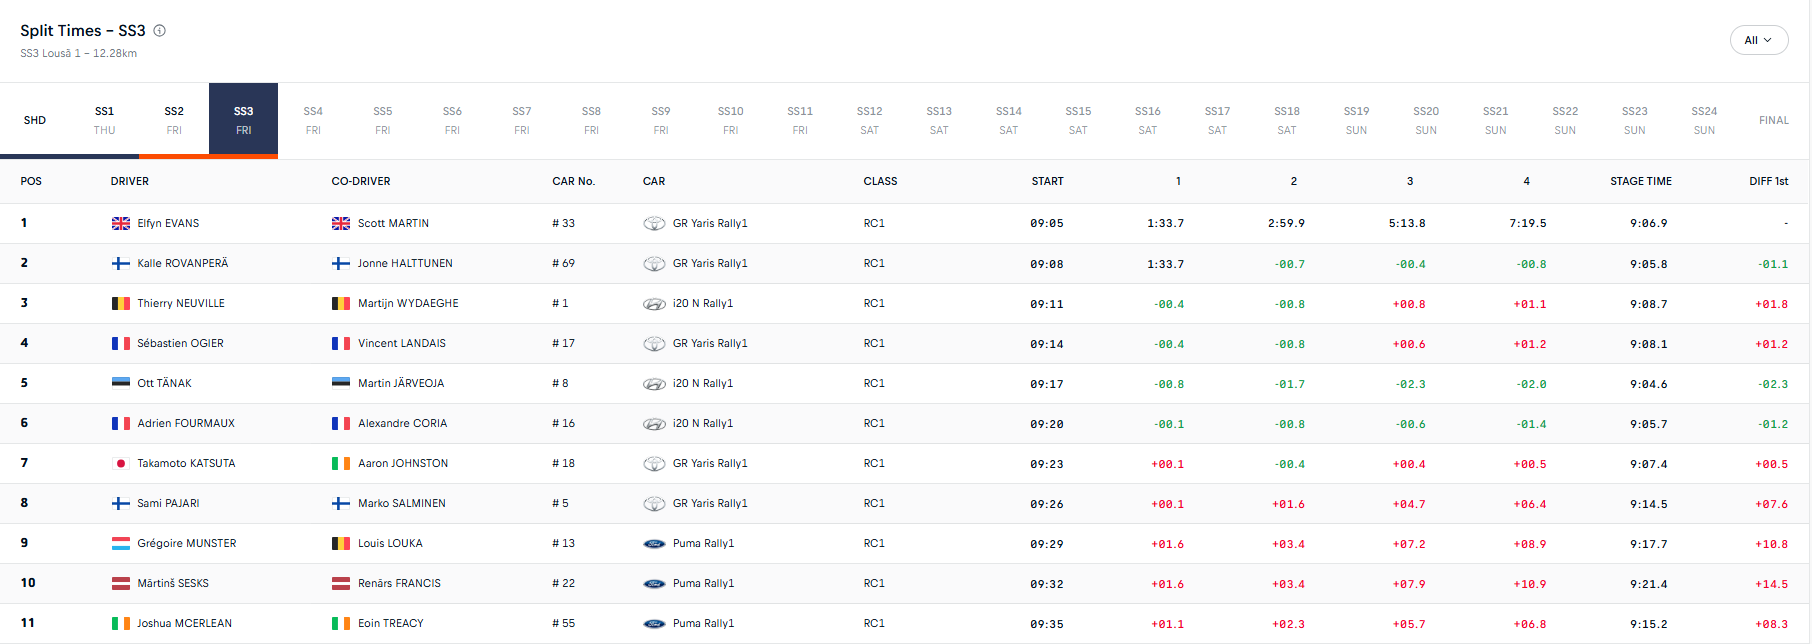Open the SS10 FRI stage tab

[x=731, y=120]
